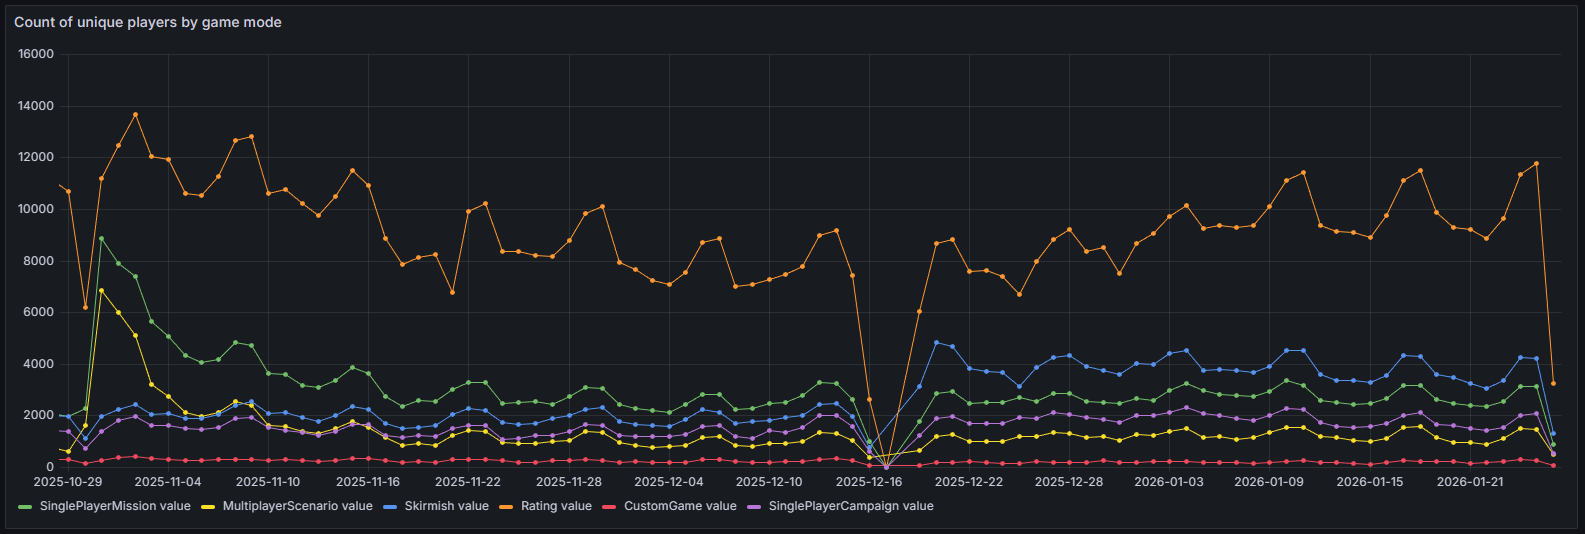
Task: Click the zero-value point at the mid-December dip
Action: pos(886,467)
